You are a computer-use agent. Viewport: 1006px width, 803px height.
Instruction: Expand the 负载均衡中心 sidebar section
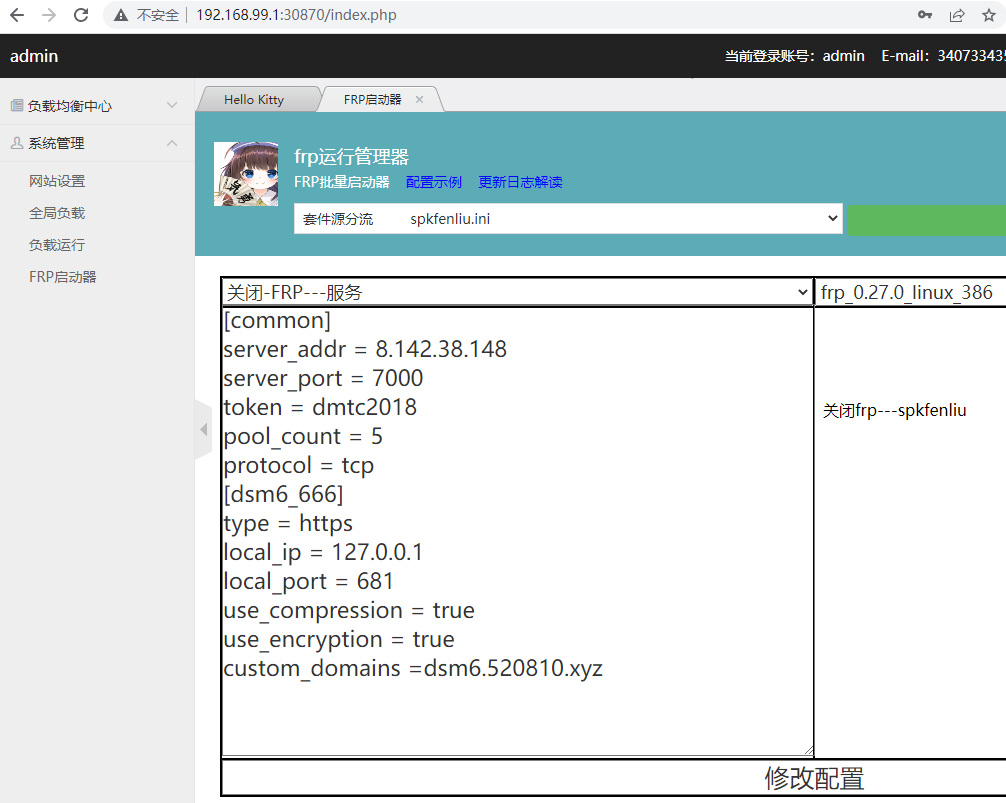click(171, 105)
